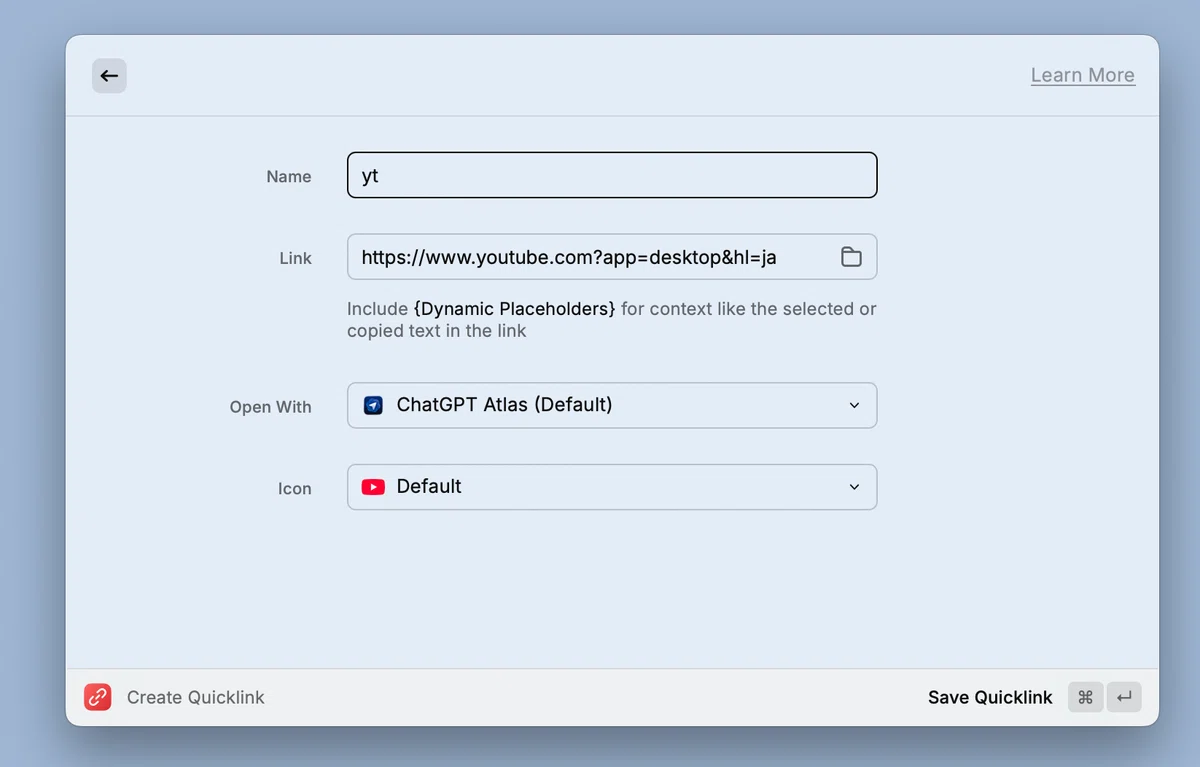Image resolution: width=1200 pixels, height=767 pixels.
Task: Click the Name field label
Action: click(289, 176)
